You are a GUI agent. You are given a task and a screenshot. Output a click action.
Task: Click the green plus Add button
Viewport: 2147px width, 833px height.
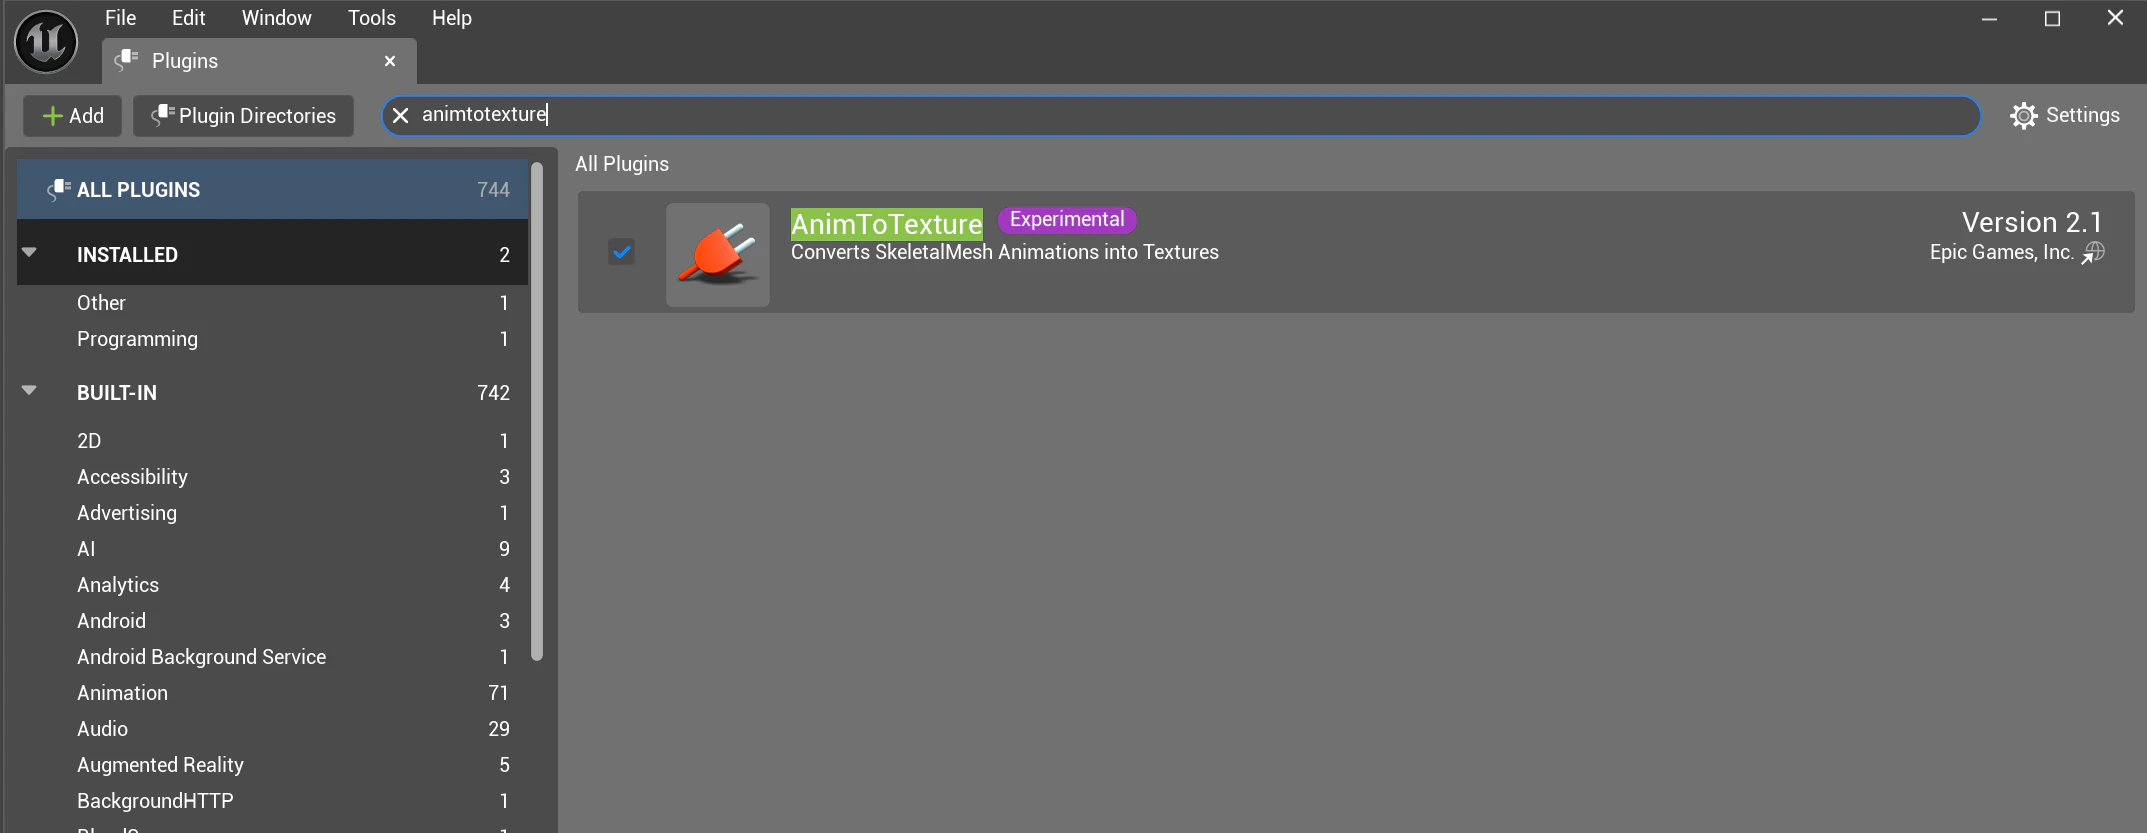point(73,116)
